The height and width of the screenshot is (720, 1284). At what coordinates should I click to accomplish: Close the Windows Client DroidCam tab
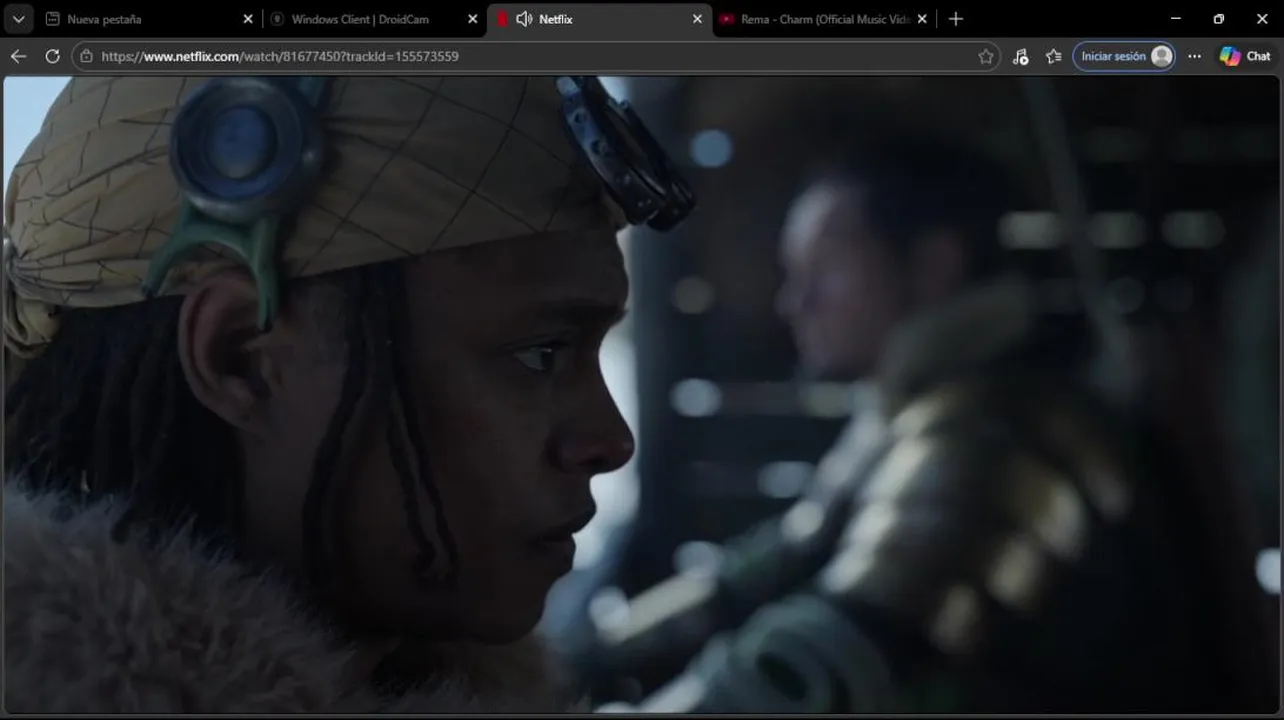[473, 19]
